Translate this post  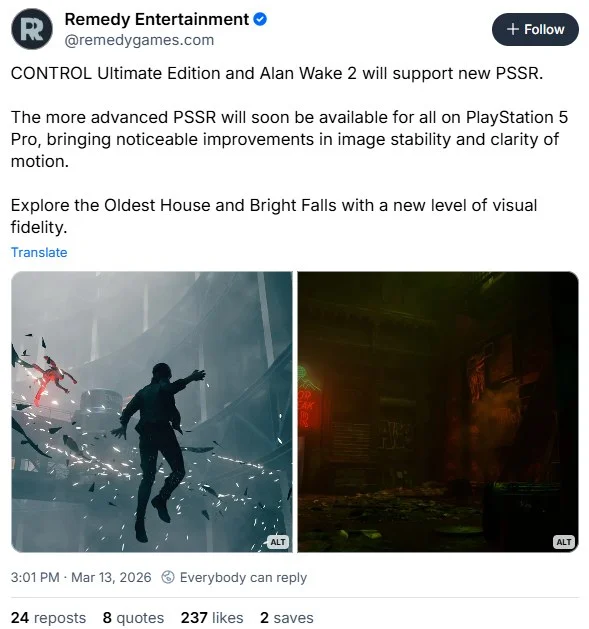pos(39,252)
